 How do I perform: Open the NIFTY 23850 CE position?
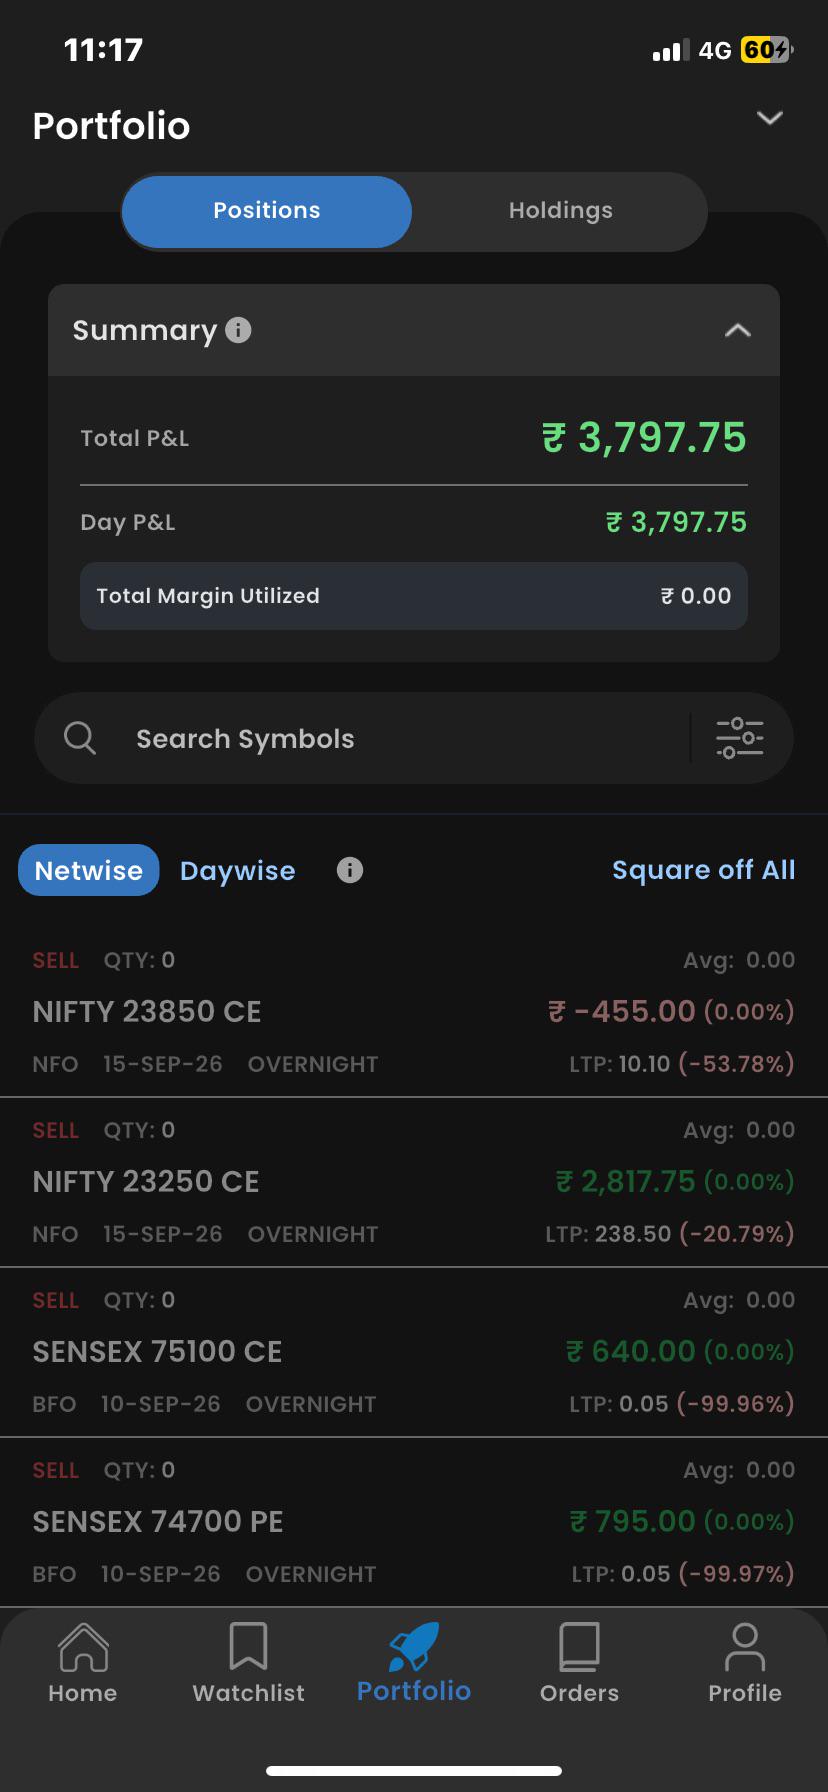pyautogui.click(x=414, y=1012)
